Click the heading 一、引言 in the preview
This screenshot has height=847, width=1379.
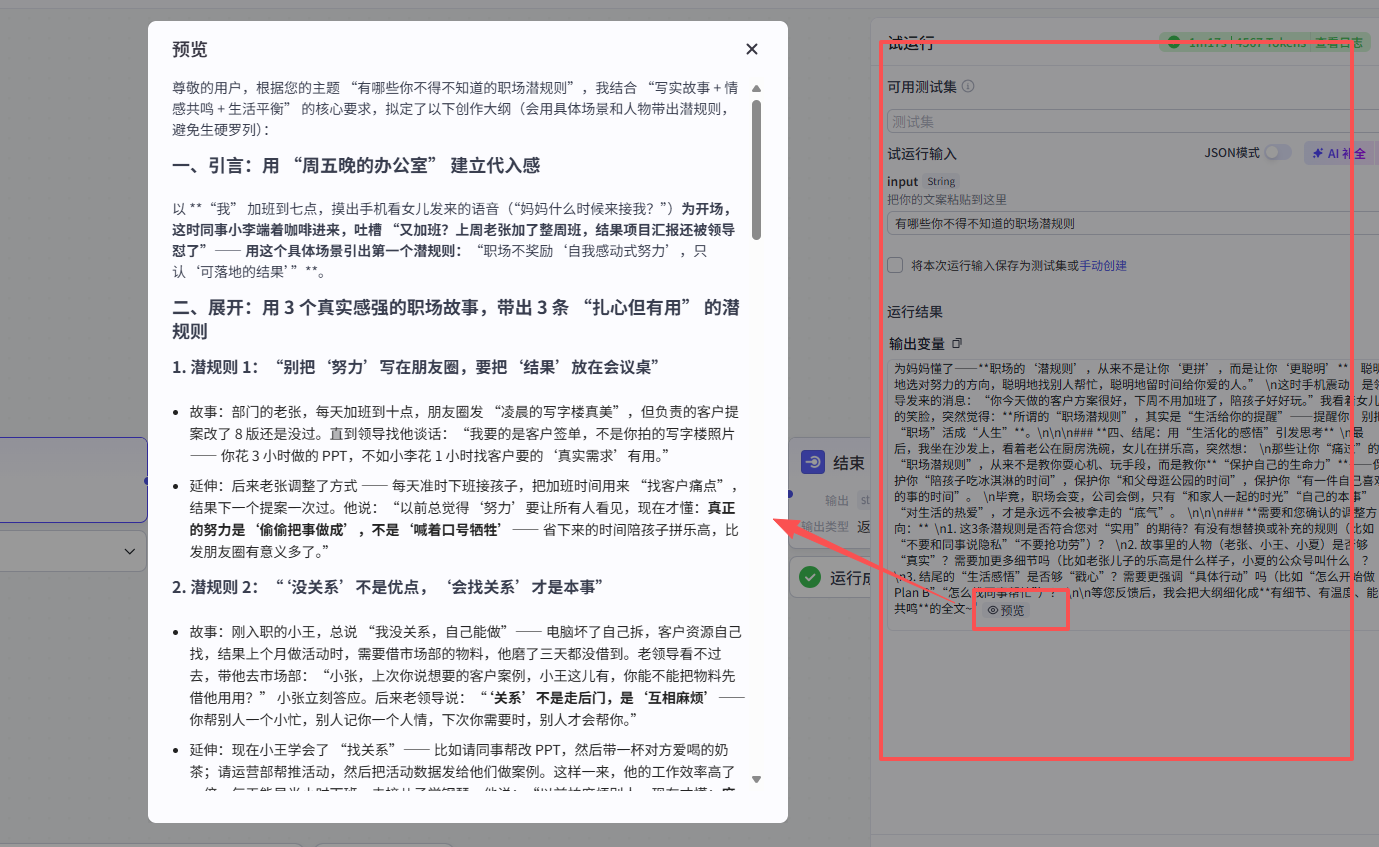[x=356, y=165]
